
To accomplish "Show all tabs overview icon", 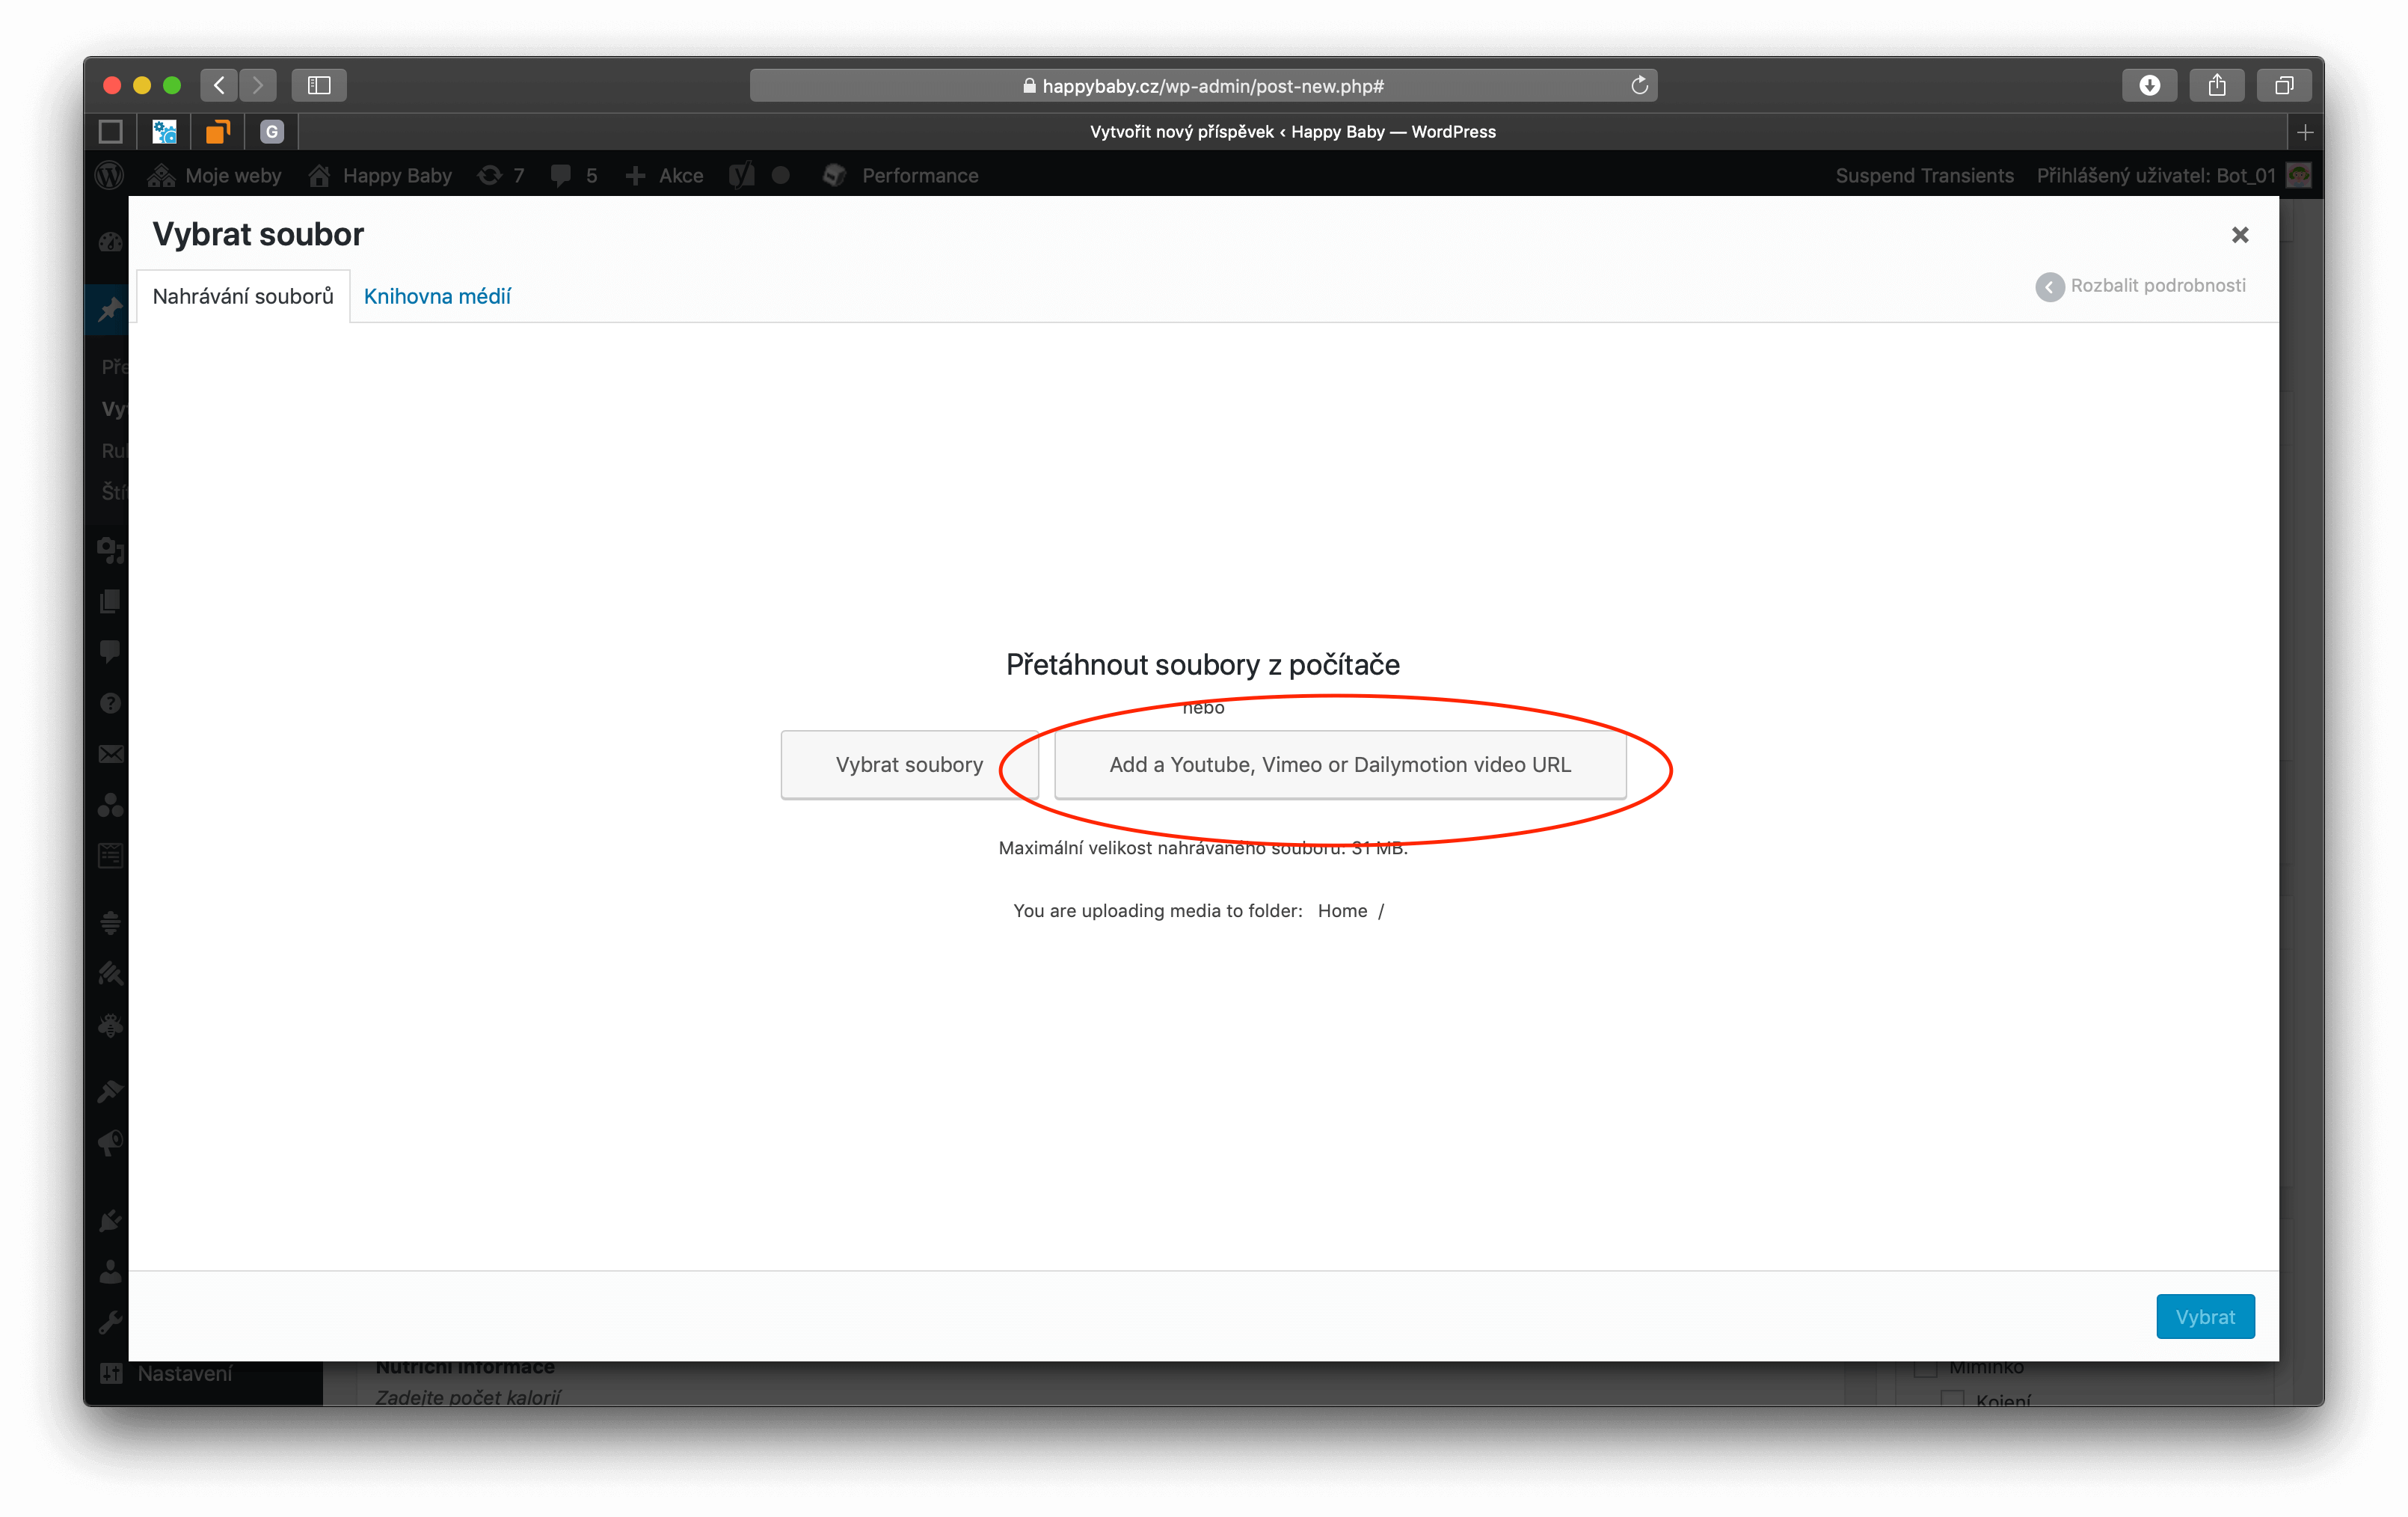I will pyautogui.click(x=2283, y=85).
